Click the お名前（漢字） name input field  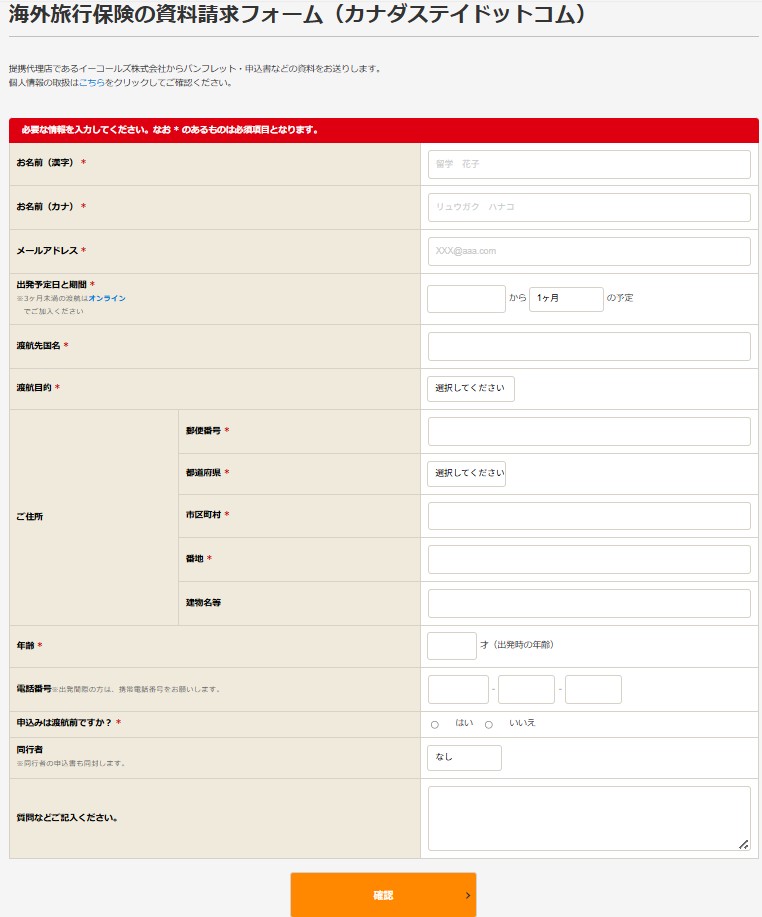589,164
